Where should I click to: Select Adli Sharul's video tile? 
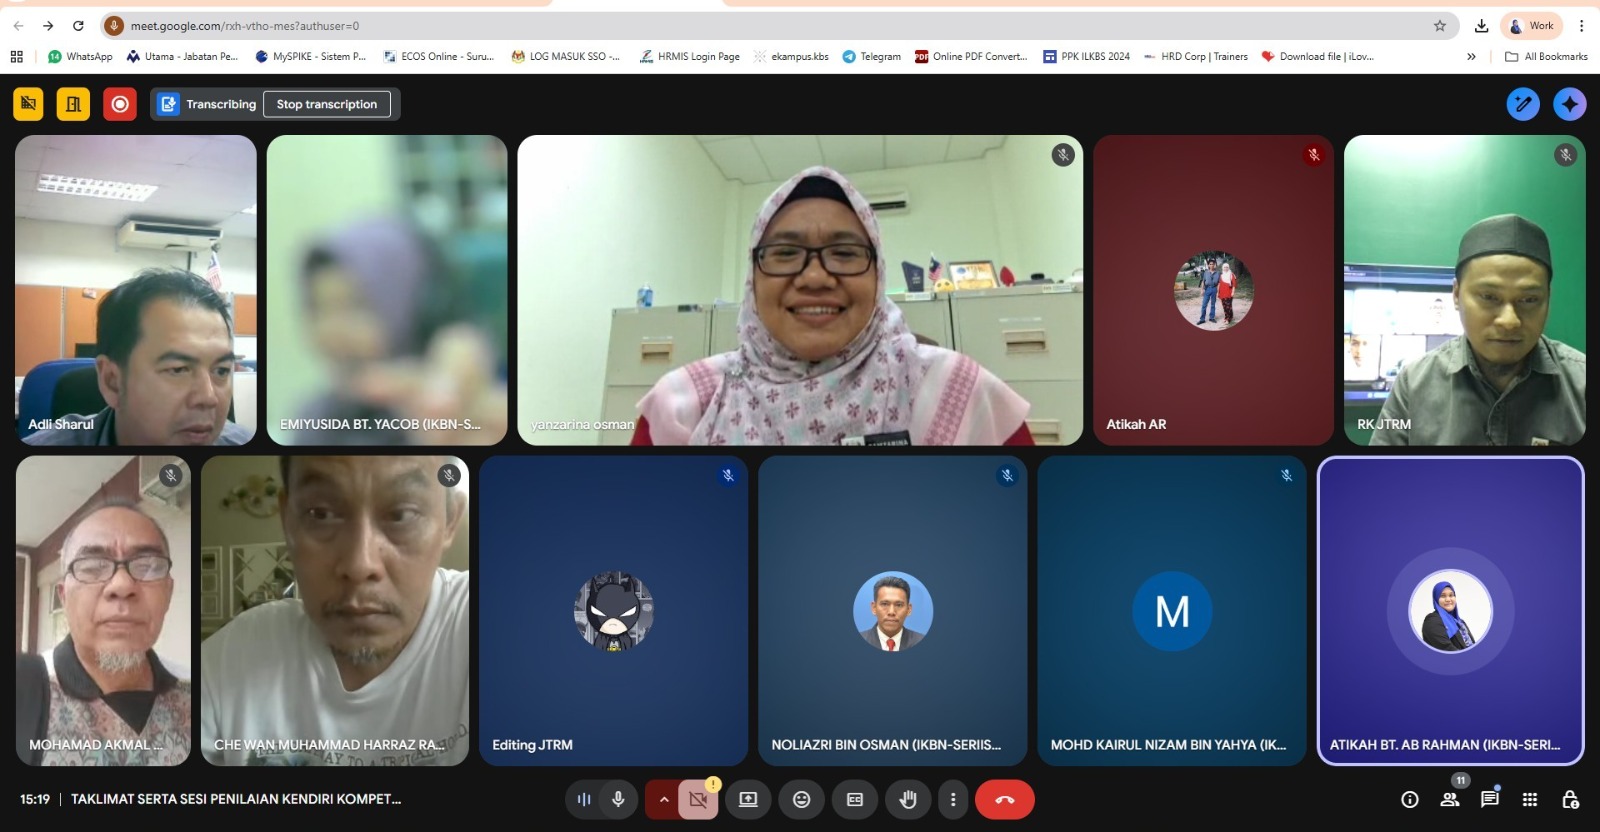pyautogui.click(x=136, y=290)
